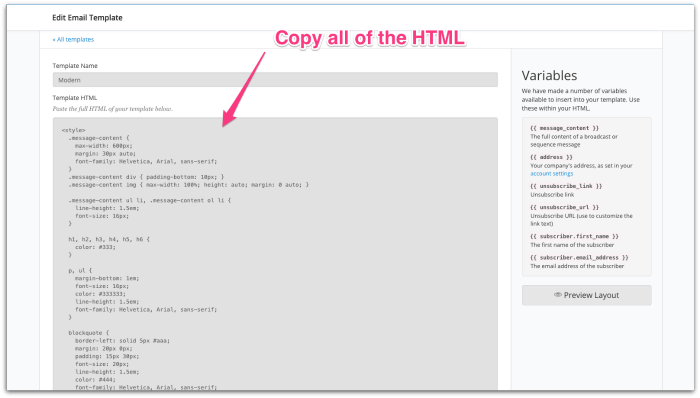This screenshot has width=700, height=398.
Task: Select the {{ unsubscribe_link }} variable text
Action: click(566, 186)
